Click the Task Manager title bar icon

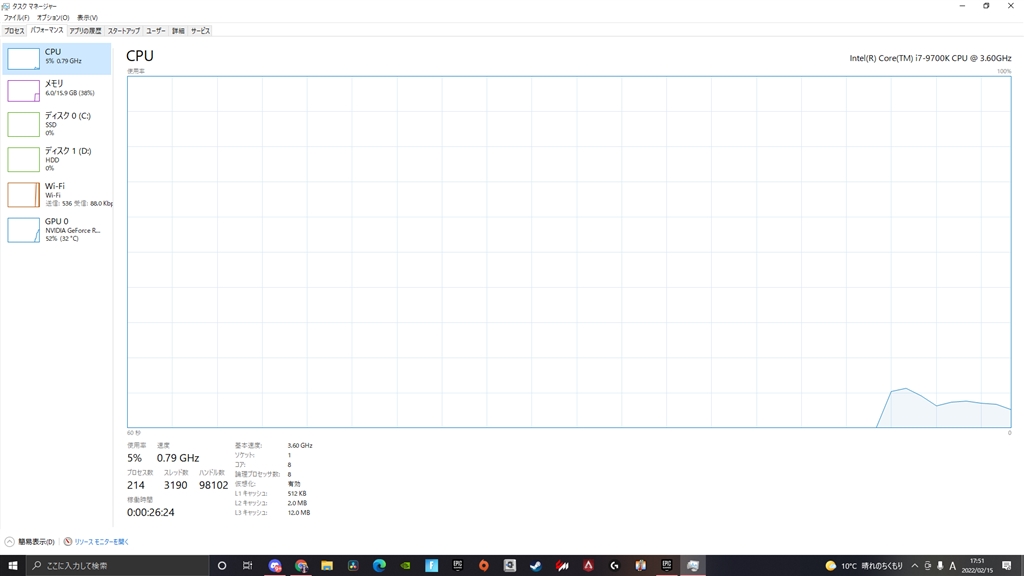click(6, 6)
